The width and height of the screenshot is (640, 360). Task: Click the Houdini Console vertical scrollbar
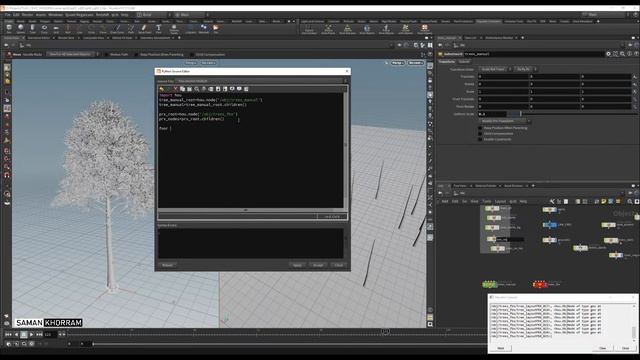[634, 323]
